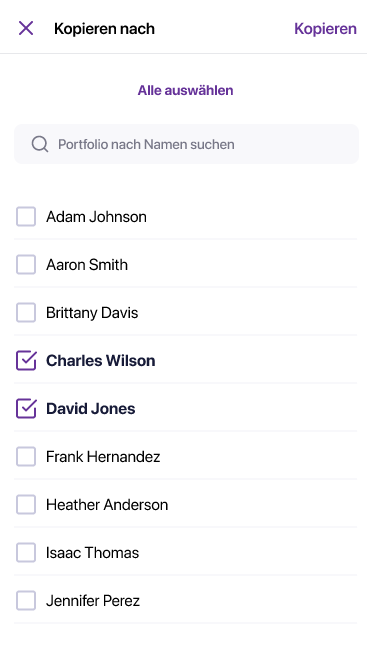367x649 pixels.
Task: Close the Kopieren nach dialog
Action: pos(26,29)
